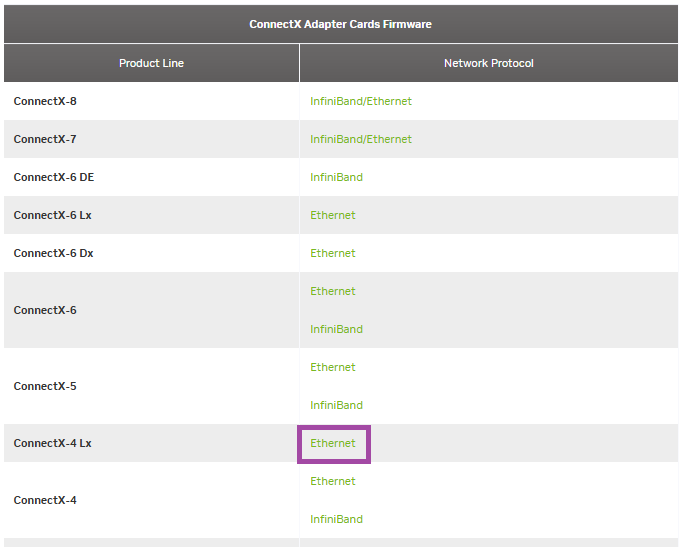Open ConnectX-7 InfiniBand/Ethernet firmware link

tap(360, 139)
